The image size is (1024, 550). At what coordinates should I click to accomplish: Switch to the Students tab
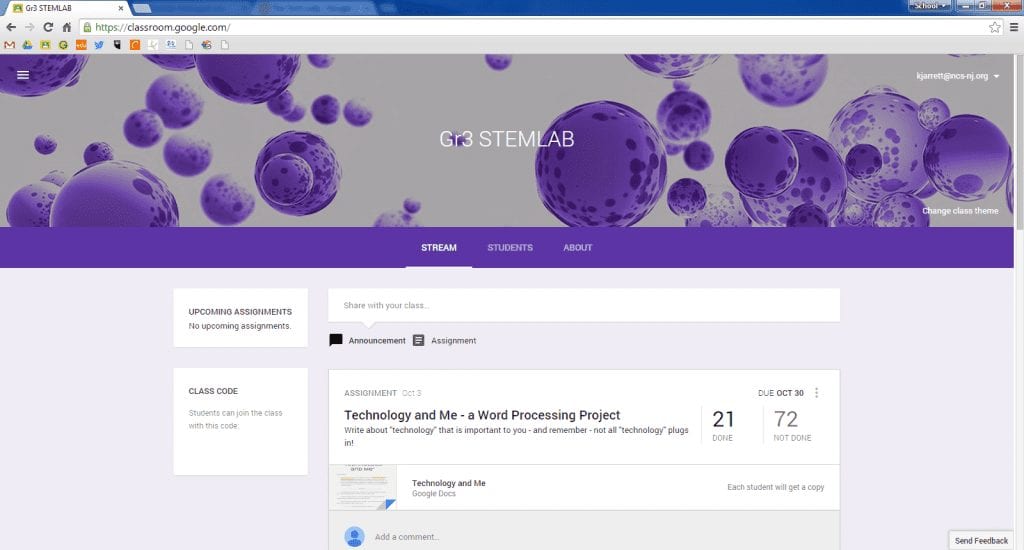pos(509,248)
